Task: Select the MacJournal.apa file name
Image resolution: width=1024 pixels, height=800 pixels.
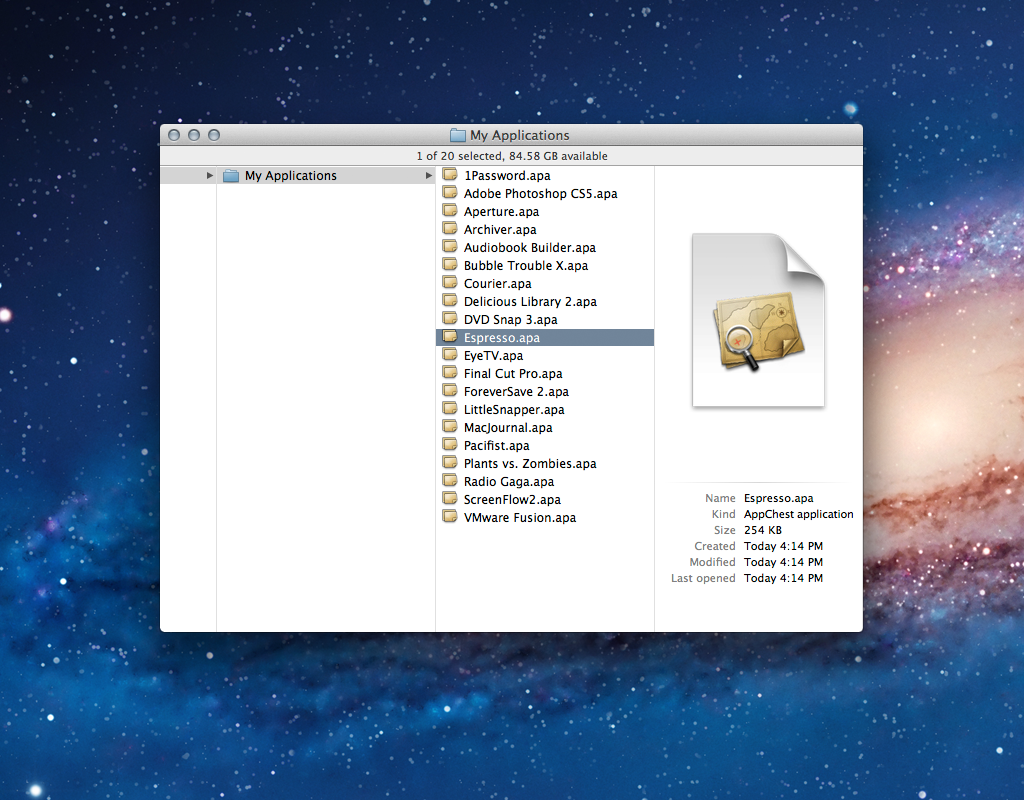Action: (x=507, y=428)
